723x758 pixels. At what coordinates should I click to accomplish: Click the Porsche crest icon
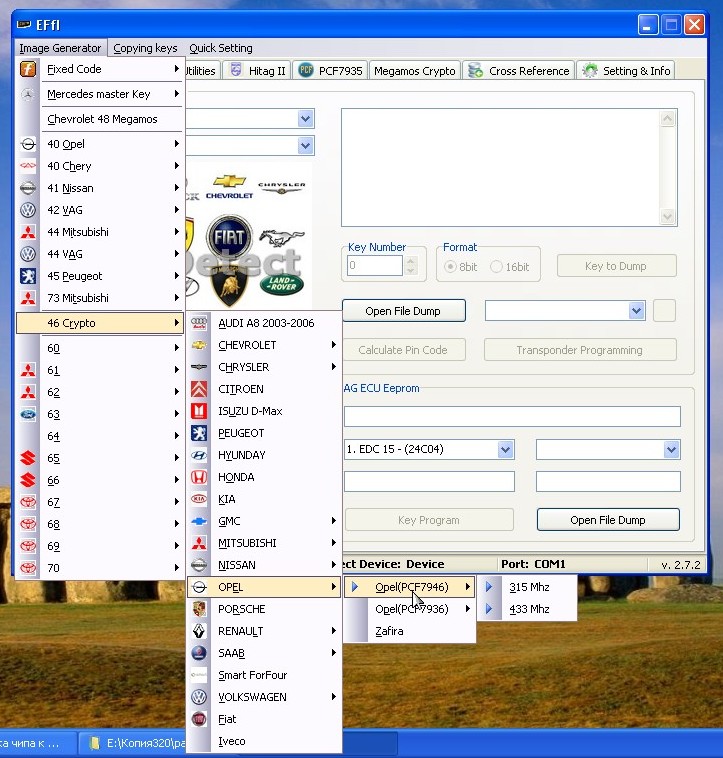pos(199,609)
